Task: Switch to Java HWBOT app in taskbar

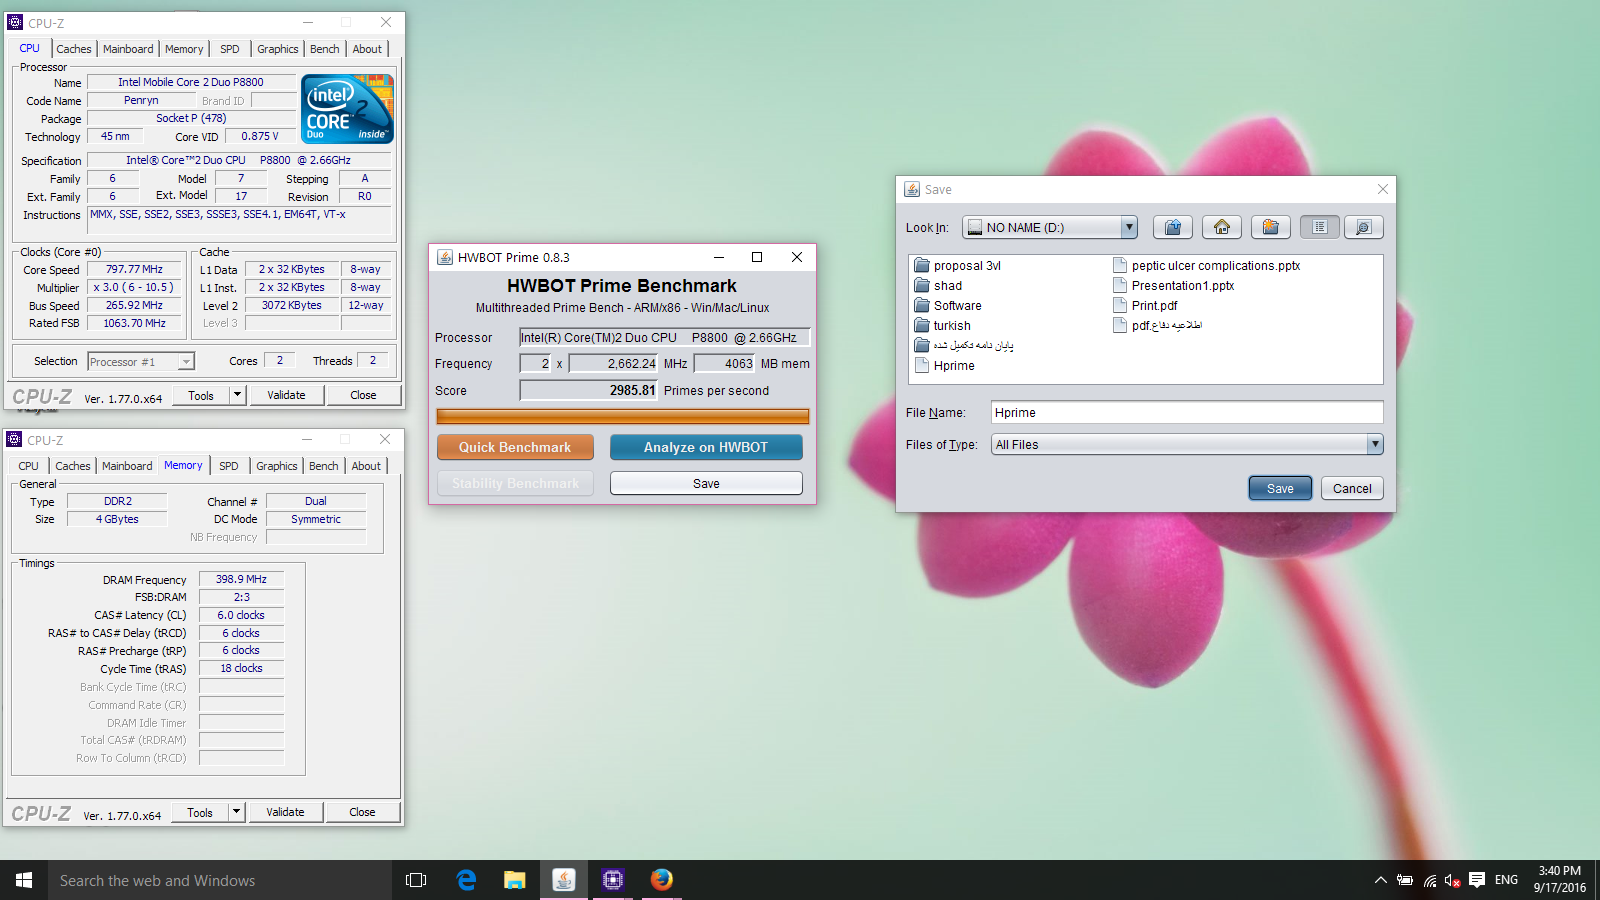Action: point(564,880)
